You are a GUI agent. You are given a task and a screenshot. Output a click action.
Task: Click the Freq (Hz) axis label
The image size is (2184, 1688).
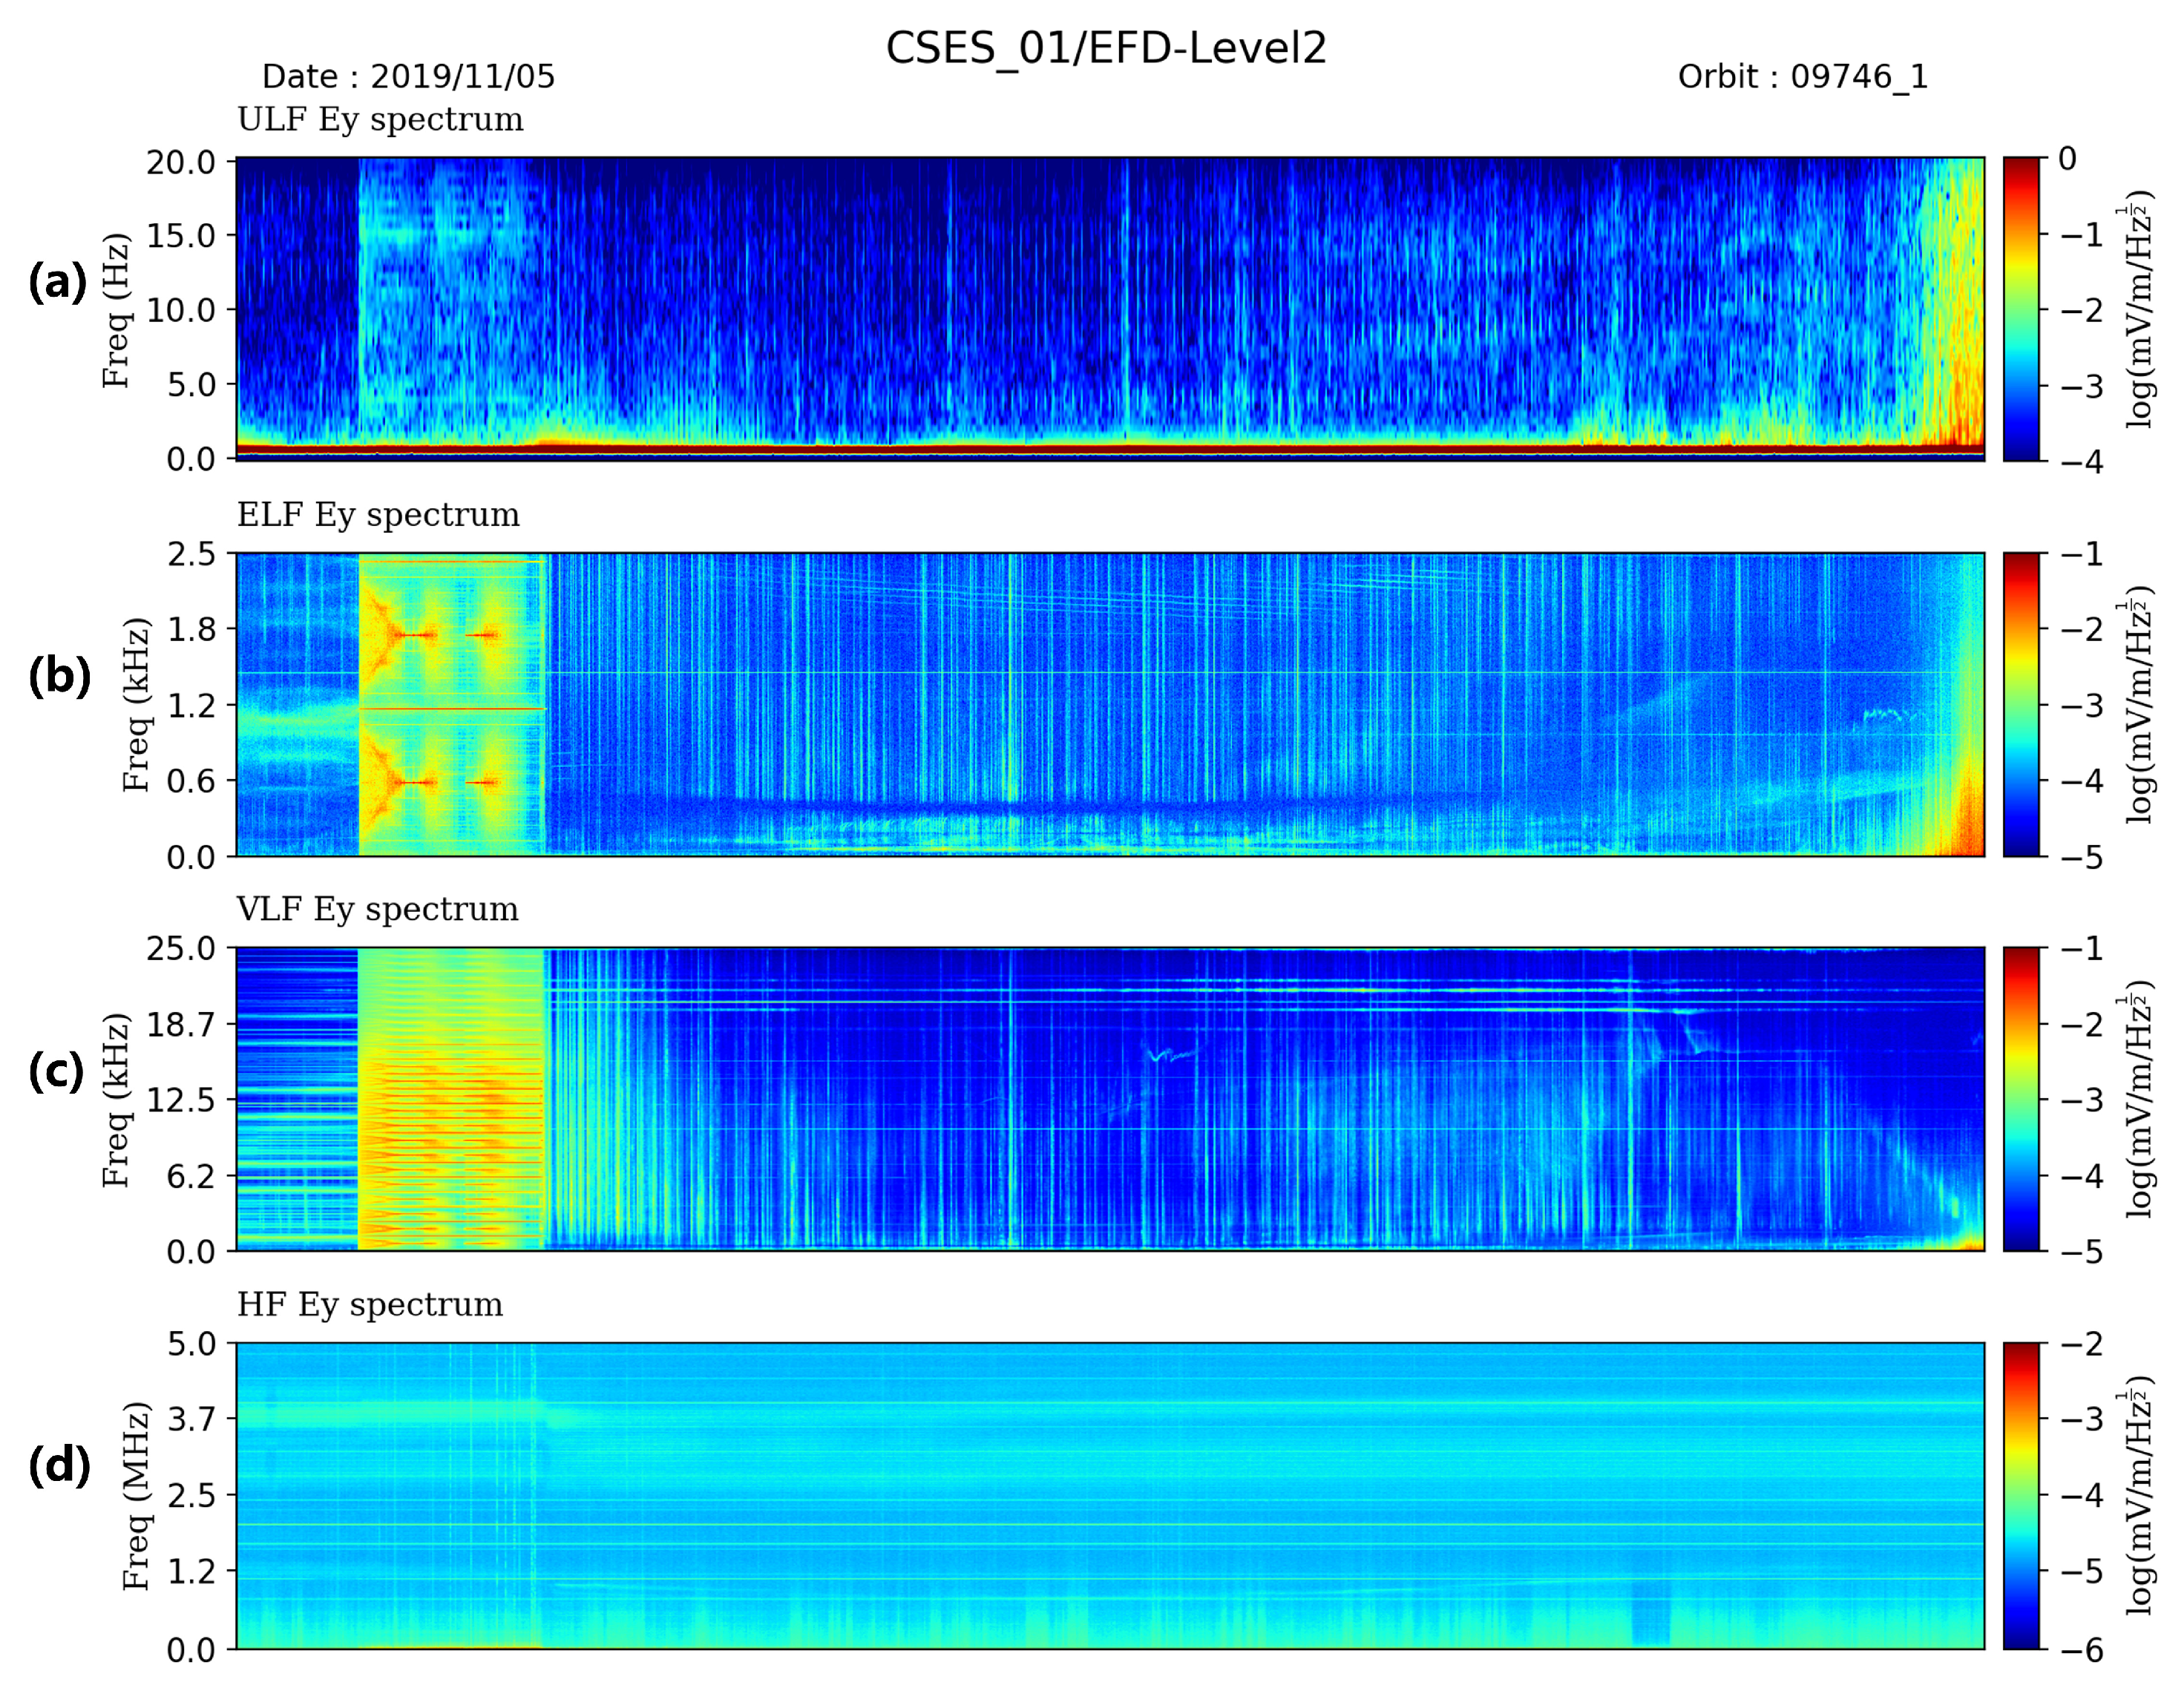click(x=116, y=310)
